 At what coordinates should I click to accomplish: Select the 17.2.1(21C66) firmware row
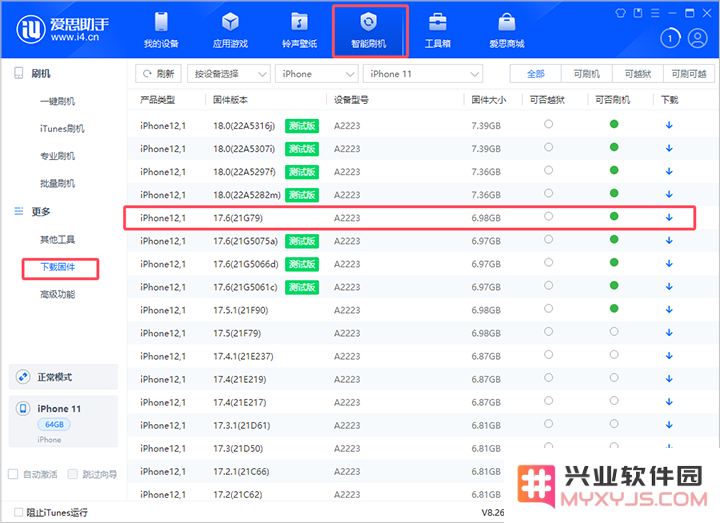(x=315, y=471)
